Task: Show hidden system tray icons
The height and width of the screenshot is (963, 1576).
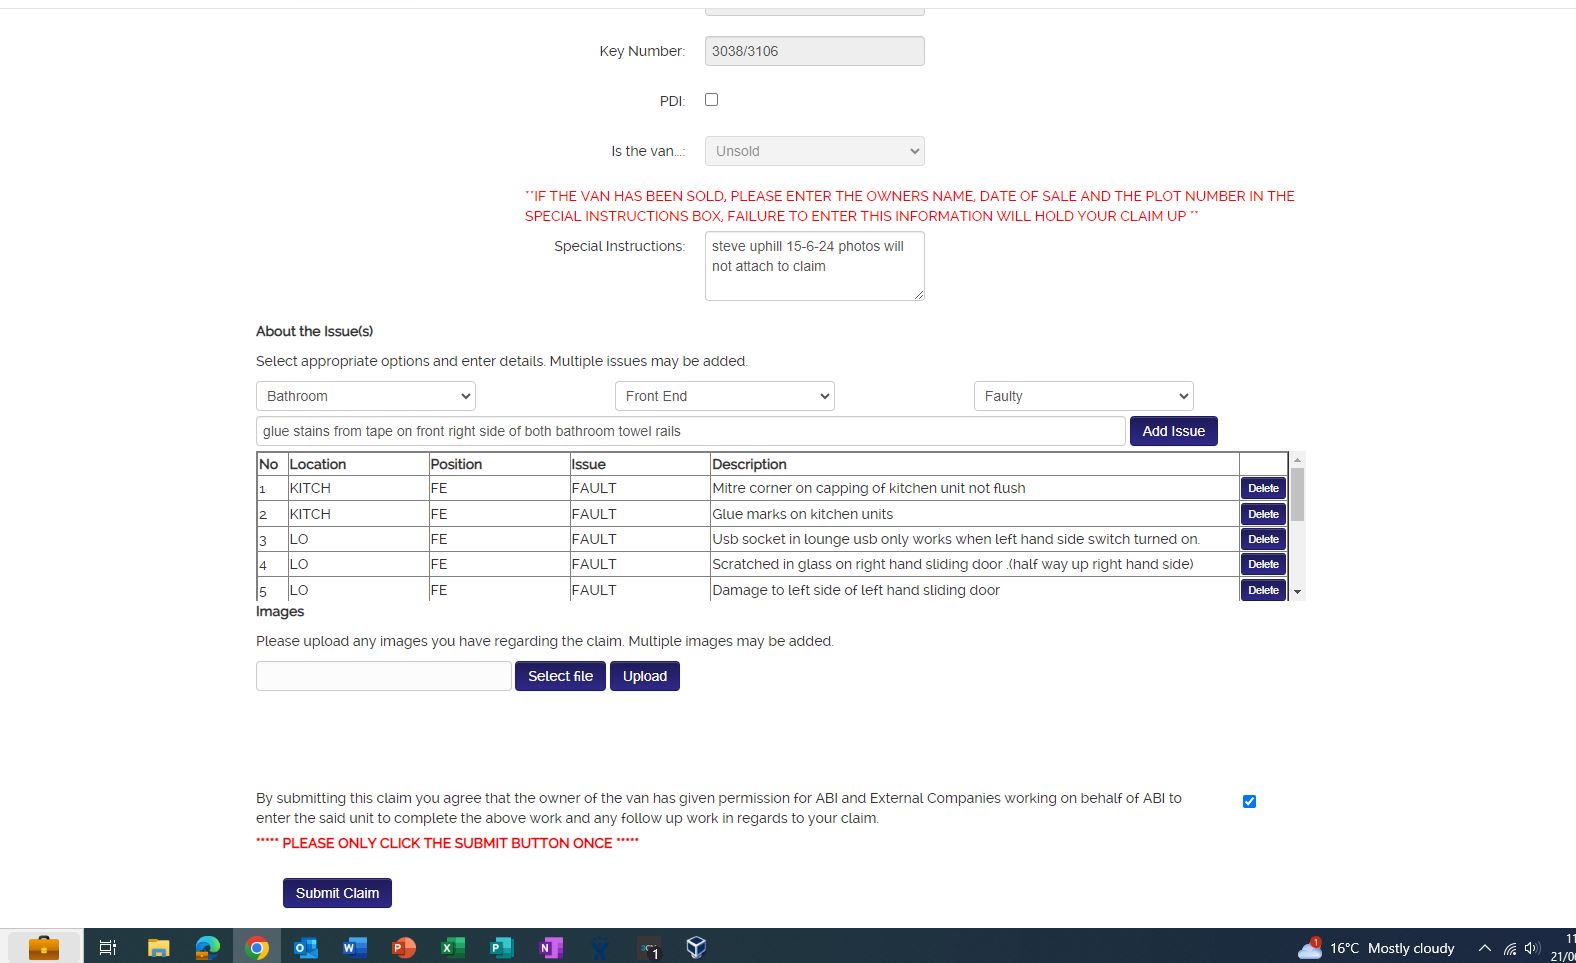Action: pos(1485,948)
